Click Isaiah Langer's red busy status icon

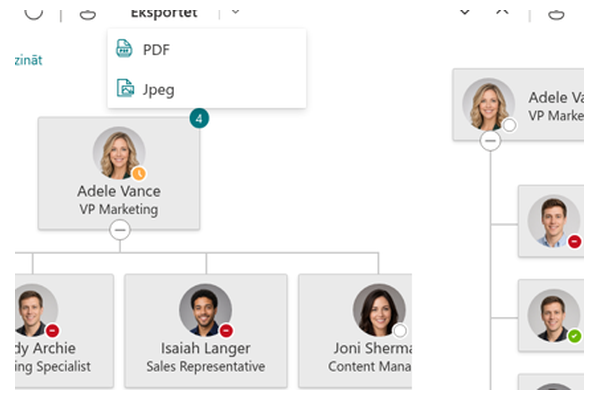pos(226,330)
